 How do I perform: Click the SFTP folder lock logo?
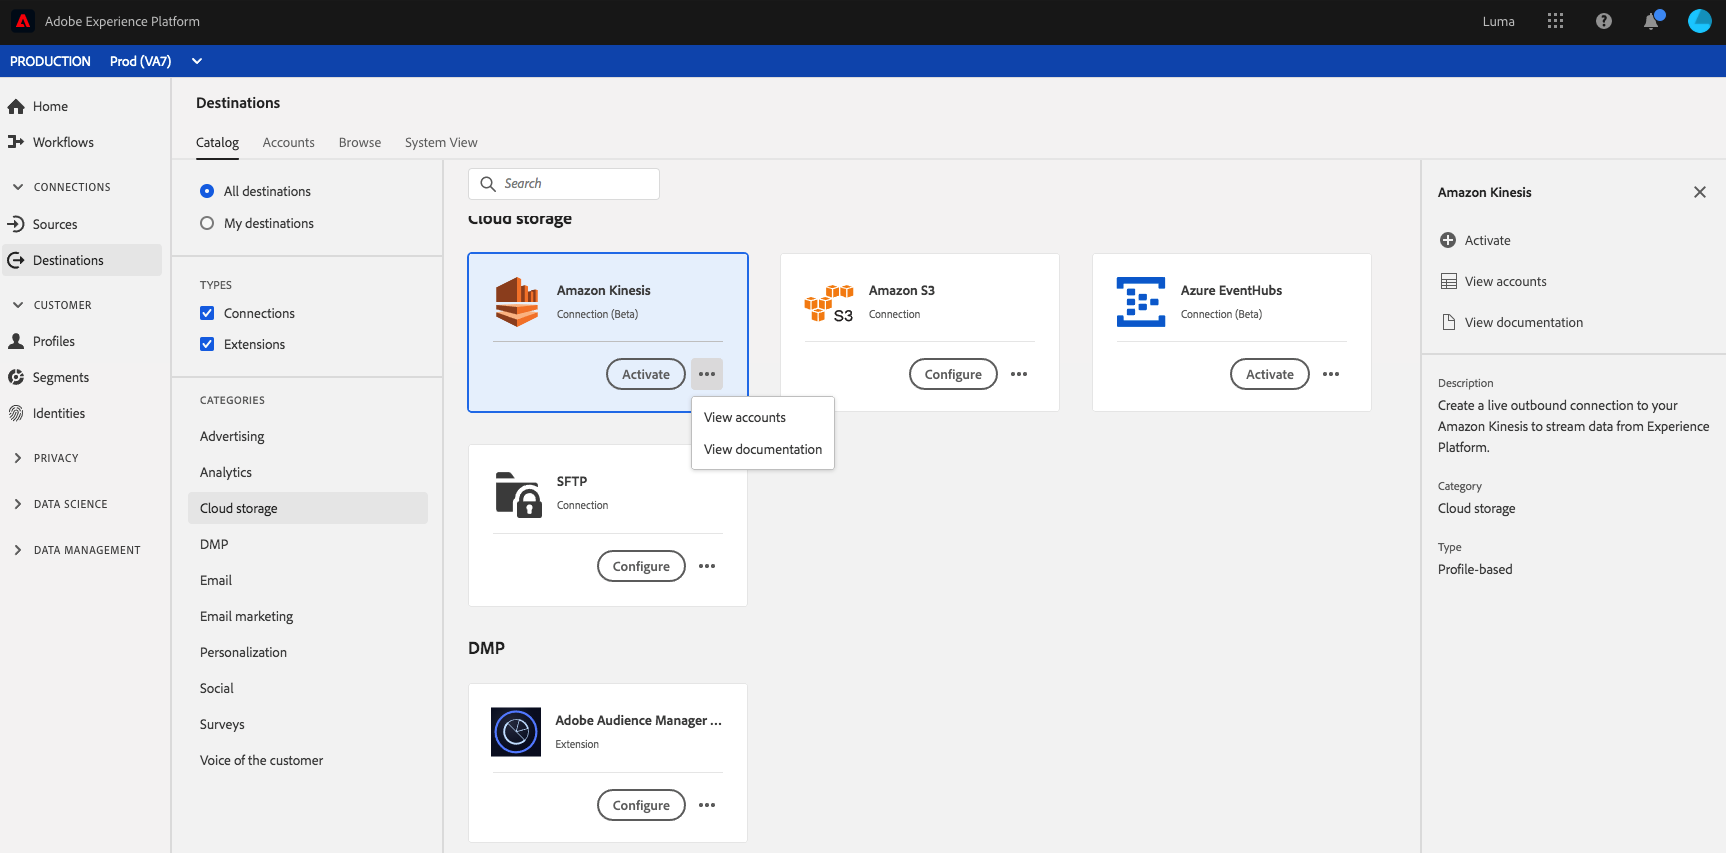click(519, 494)
